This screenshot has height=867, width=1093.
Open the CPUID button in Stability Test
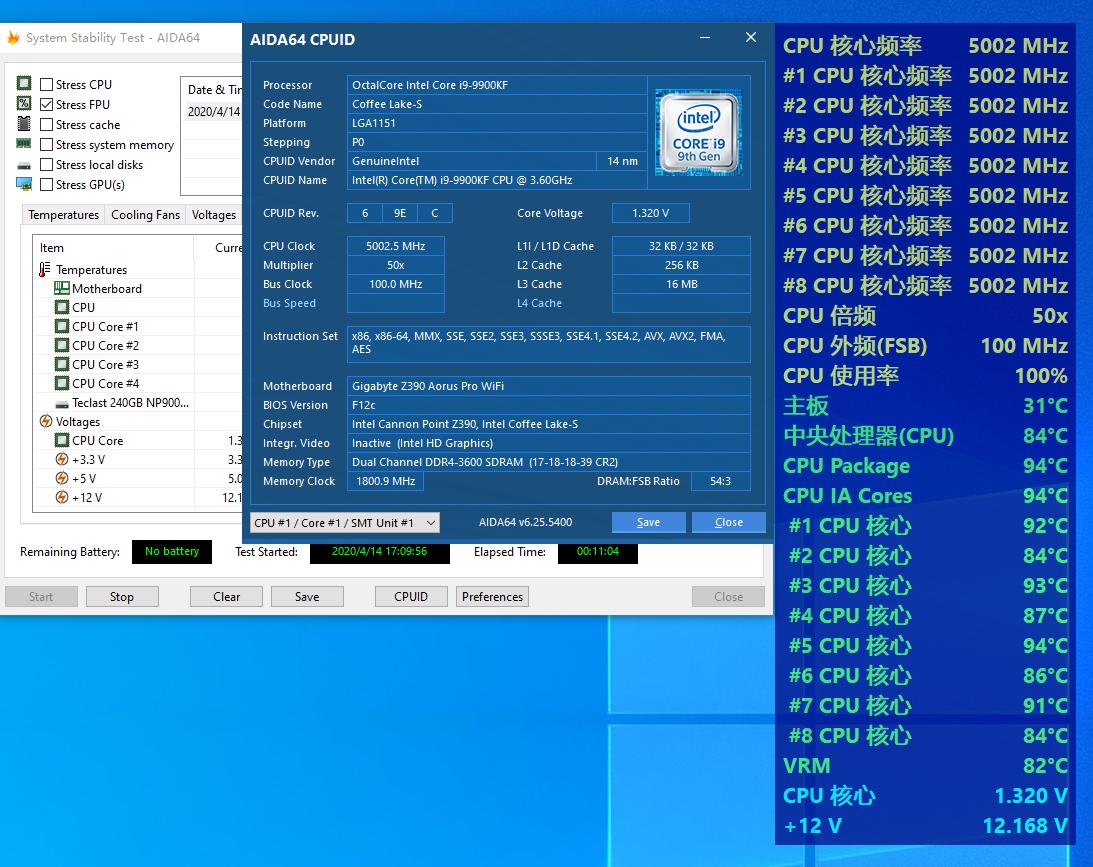coord(411,597)
